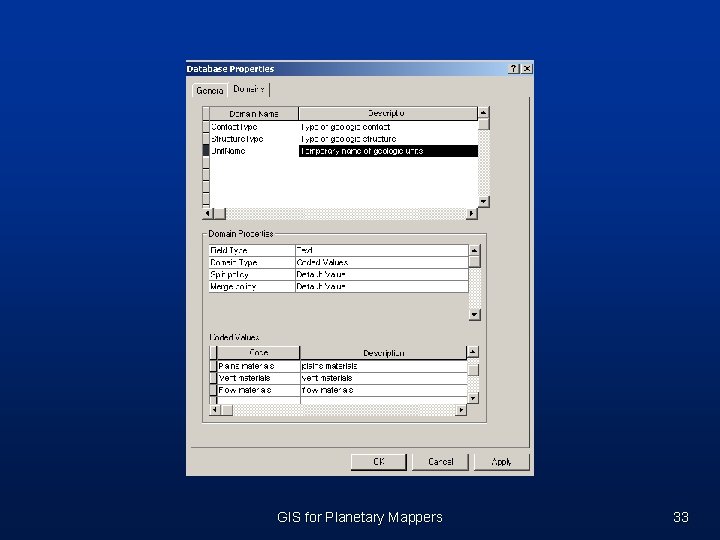The image size is (720, 540).
Task: Click the row selector beside UnitName
Action: pyautogui.click(x=206, y=151)
